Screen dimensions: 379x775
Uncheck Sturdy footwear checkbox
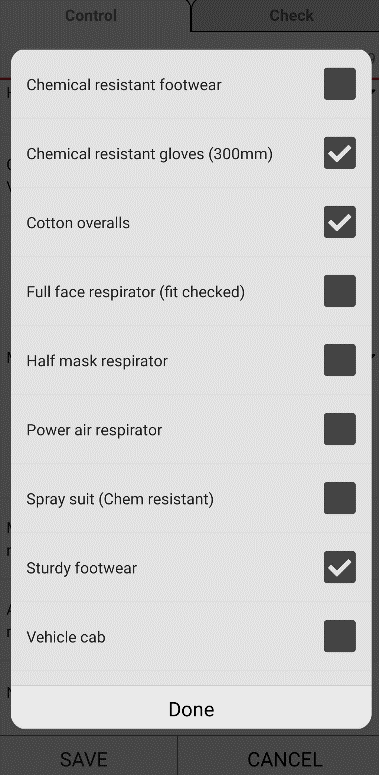click(340, 567)
